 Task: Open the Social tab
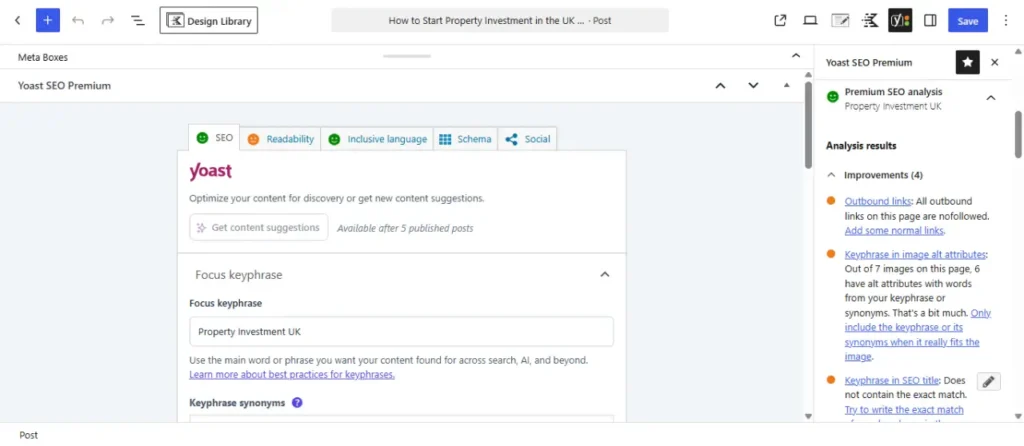tap(528, 139)
